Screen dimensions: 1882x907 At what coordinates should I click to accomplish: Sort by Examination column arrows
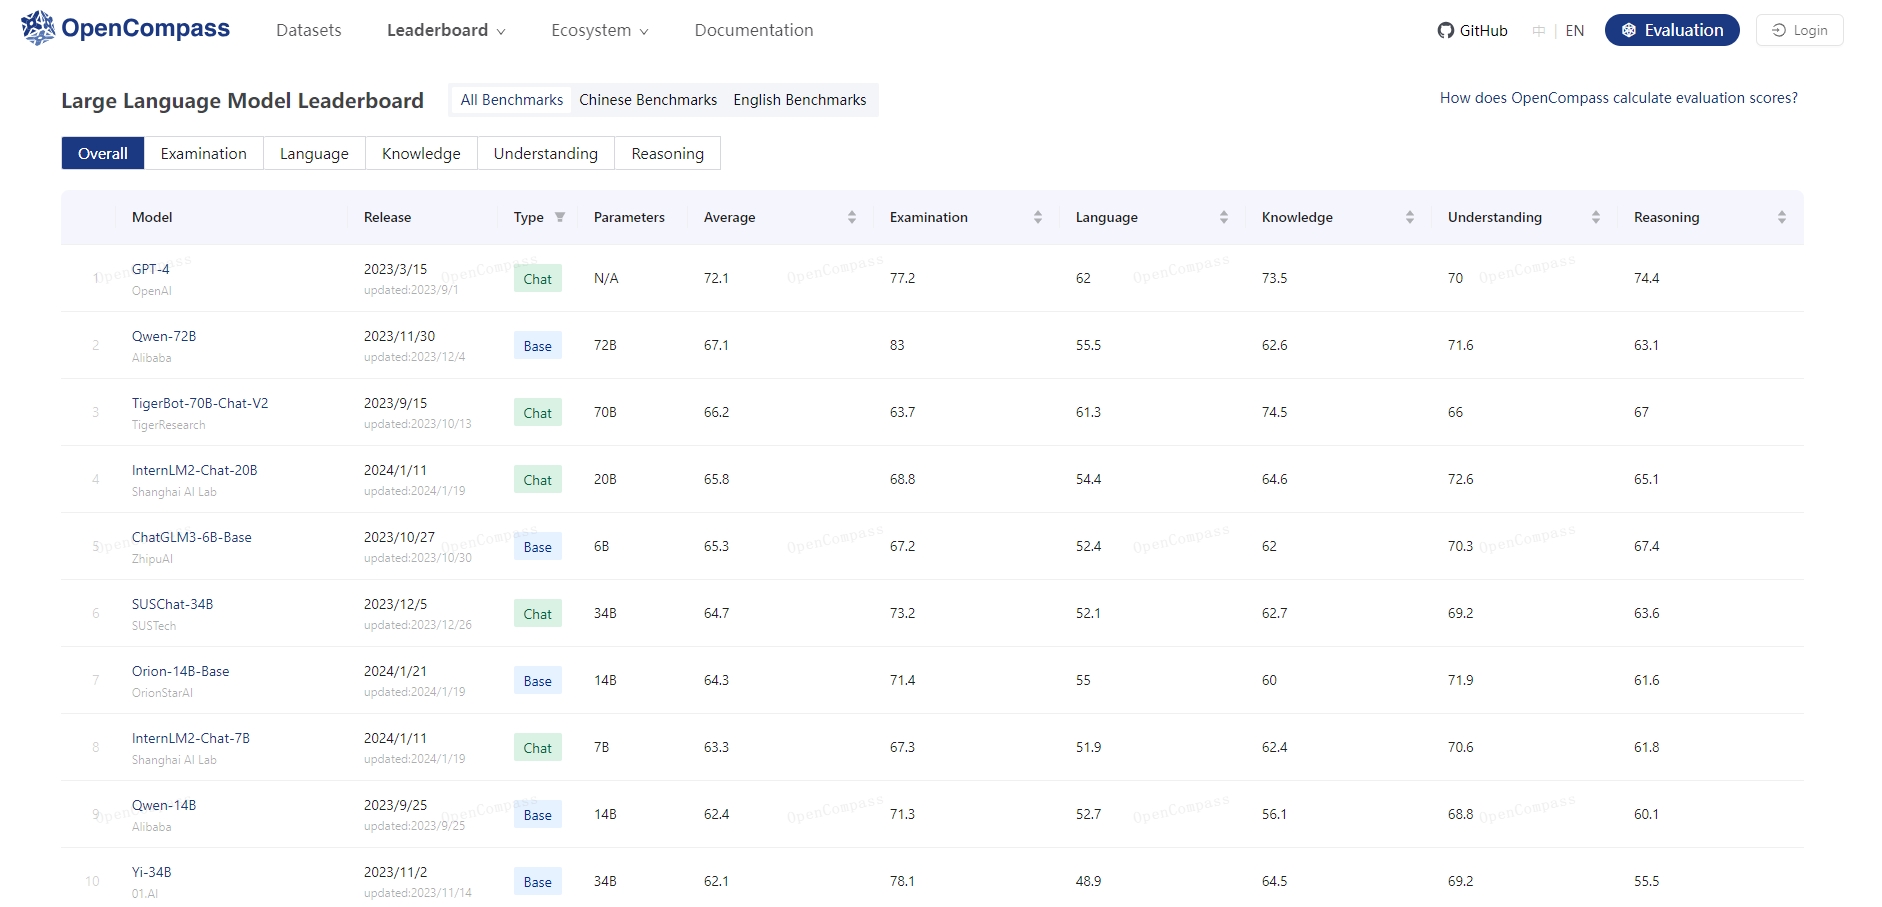coord(1038,217)
